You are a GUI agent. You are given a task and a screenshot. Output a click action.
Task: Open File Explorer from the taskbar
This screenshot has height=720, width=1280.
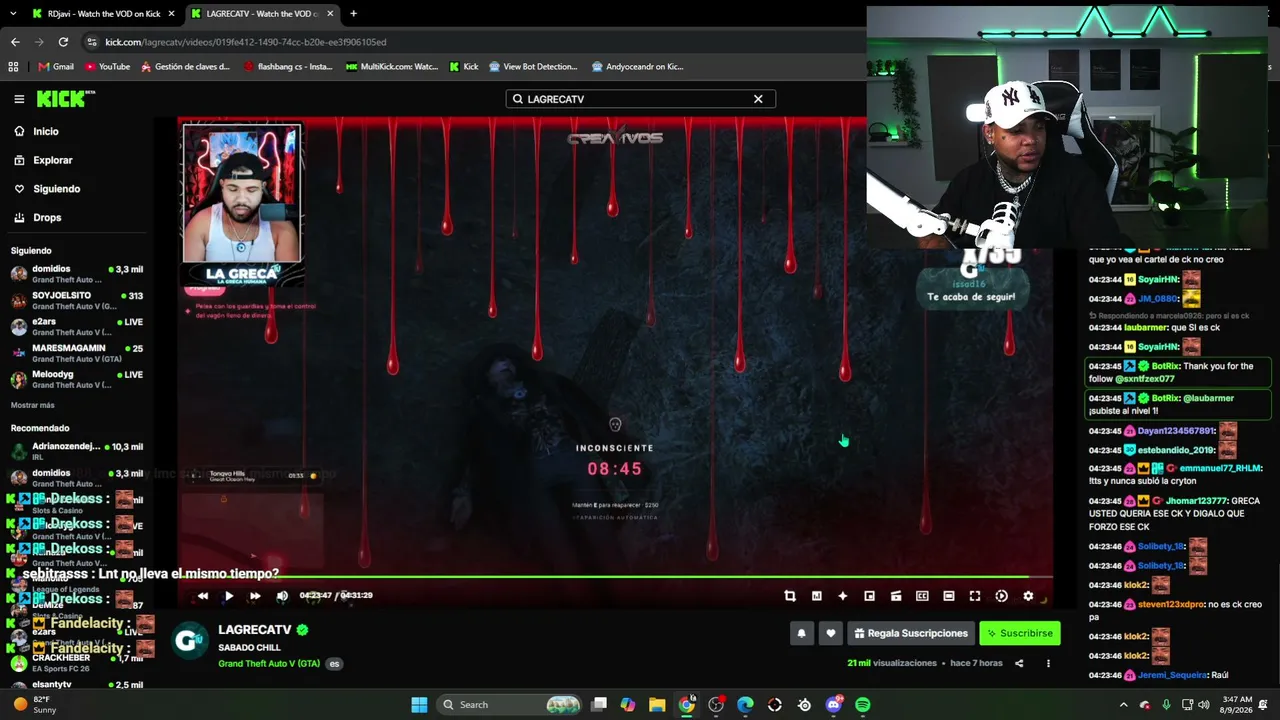point(657,705)
